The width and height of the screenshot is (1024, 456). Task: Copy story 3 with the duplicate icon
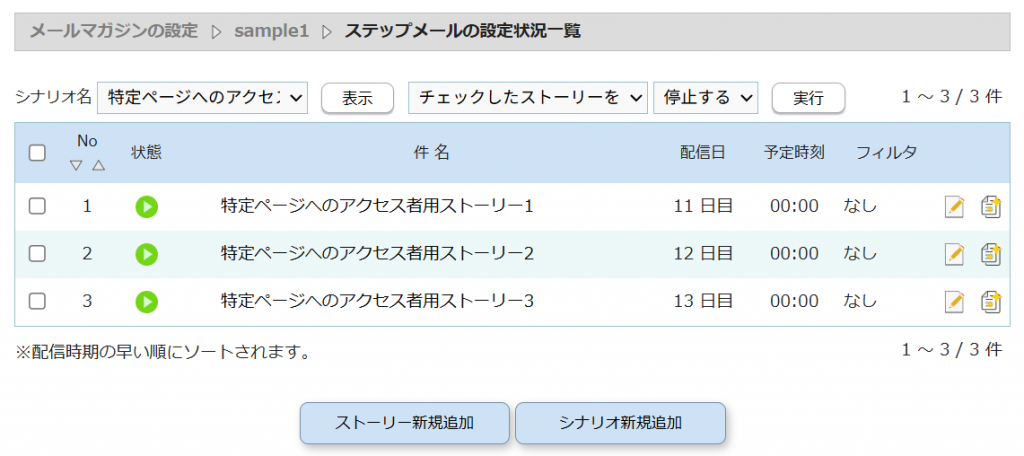[991, 301]
